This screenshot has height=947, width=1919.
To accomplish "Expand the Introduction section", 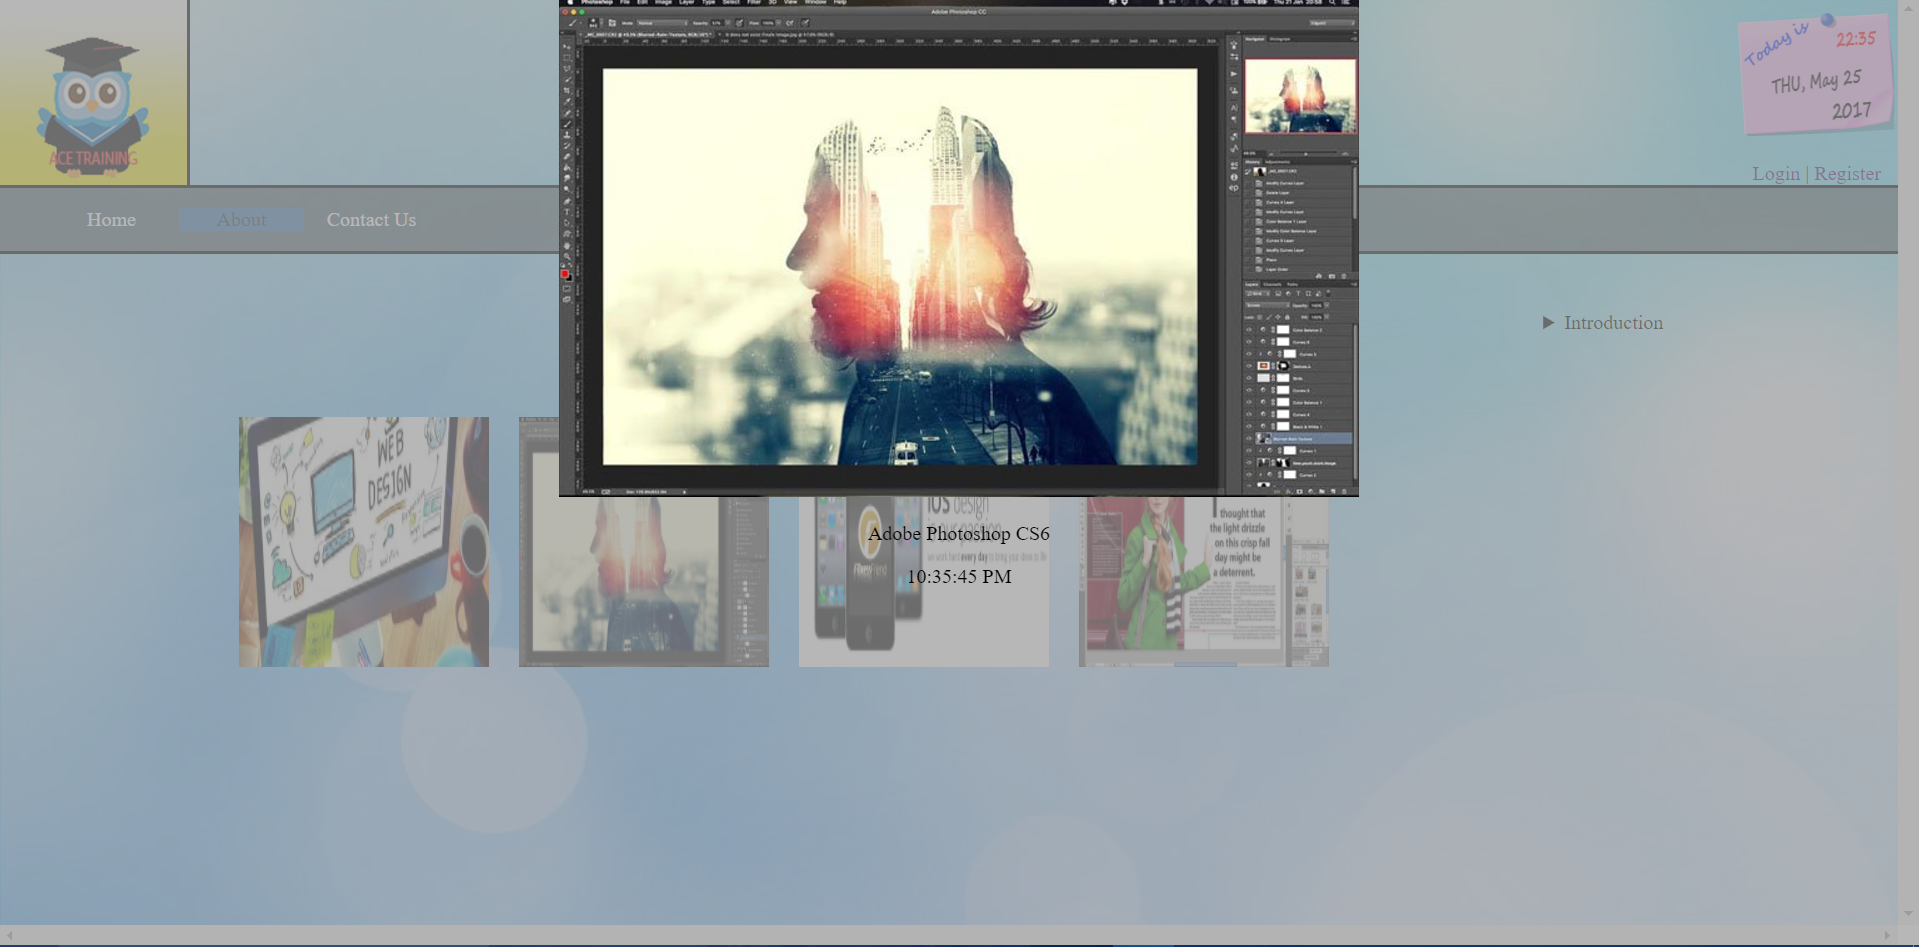I will coord(1603,323).
